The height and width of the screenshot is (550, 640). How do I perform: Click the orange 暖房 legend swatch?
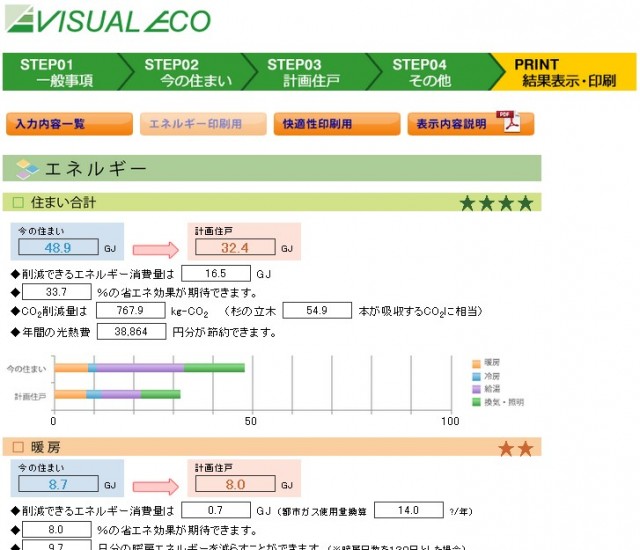477,363
